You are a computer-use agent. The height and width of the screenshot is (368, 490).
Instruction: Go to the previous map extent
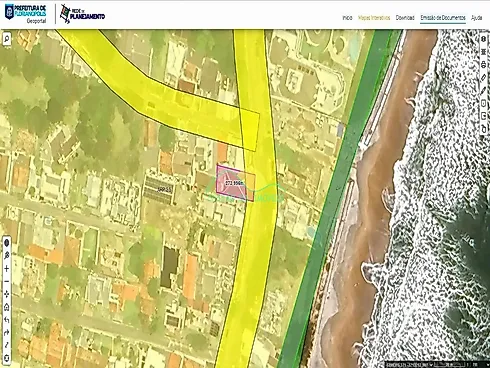point(6,320)
